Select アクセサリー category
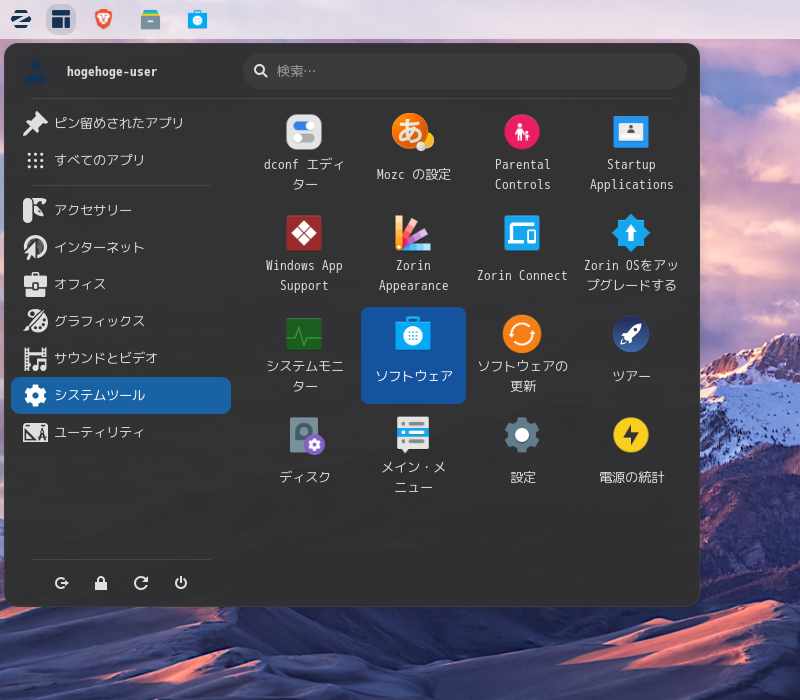Viewport: 800px width, 700px height. tap(121, 210)
